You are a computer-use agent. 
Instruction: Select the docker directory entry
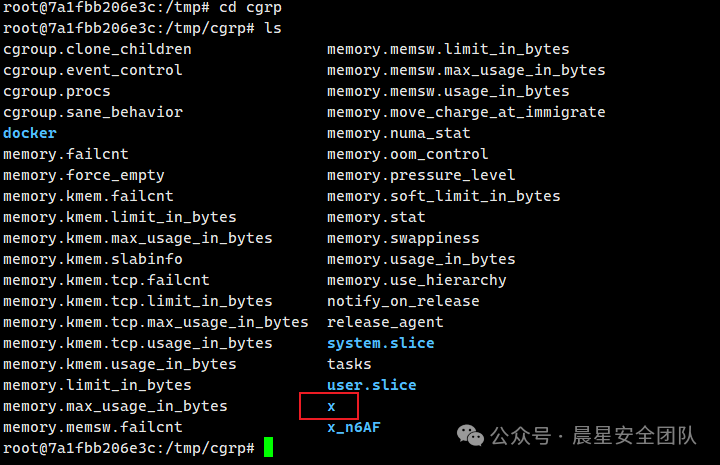[x=30, y=133]
